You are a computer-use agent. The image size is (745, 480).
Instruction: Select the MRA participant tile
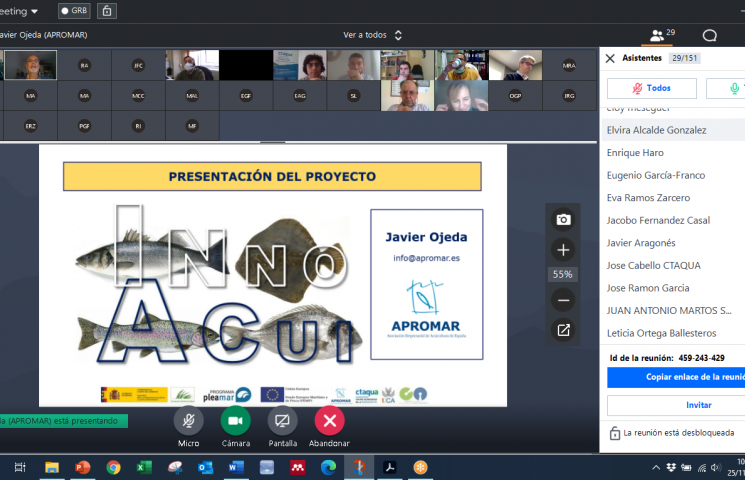[x=569, y=65]
